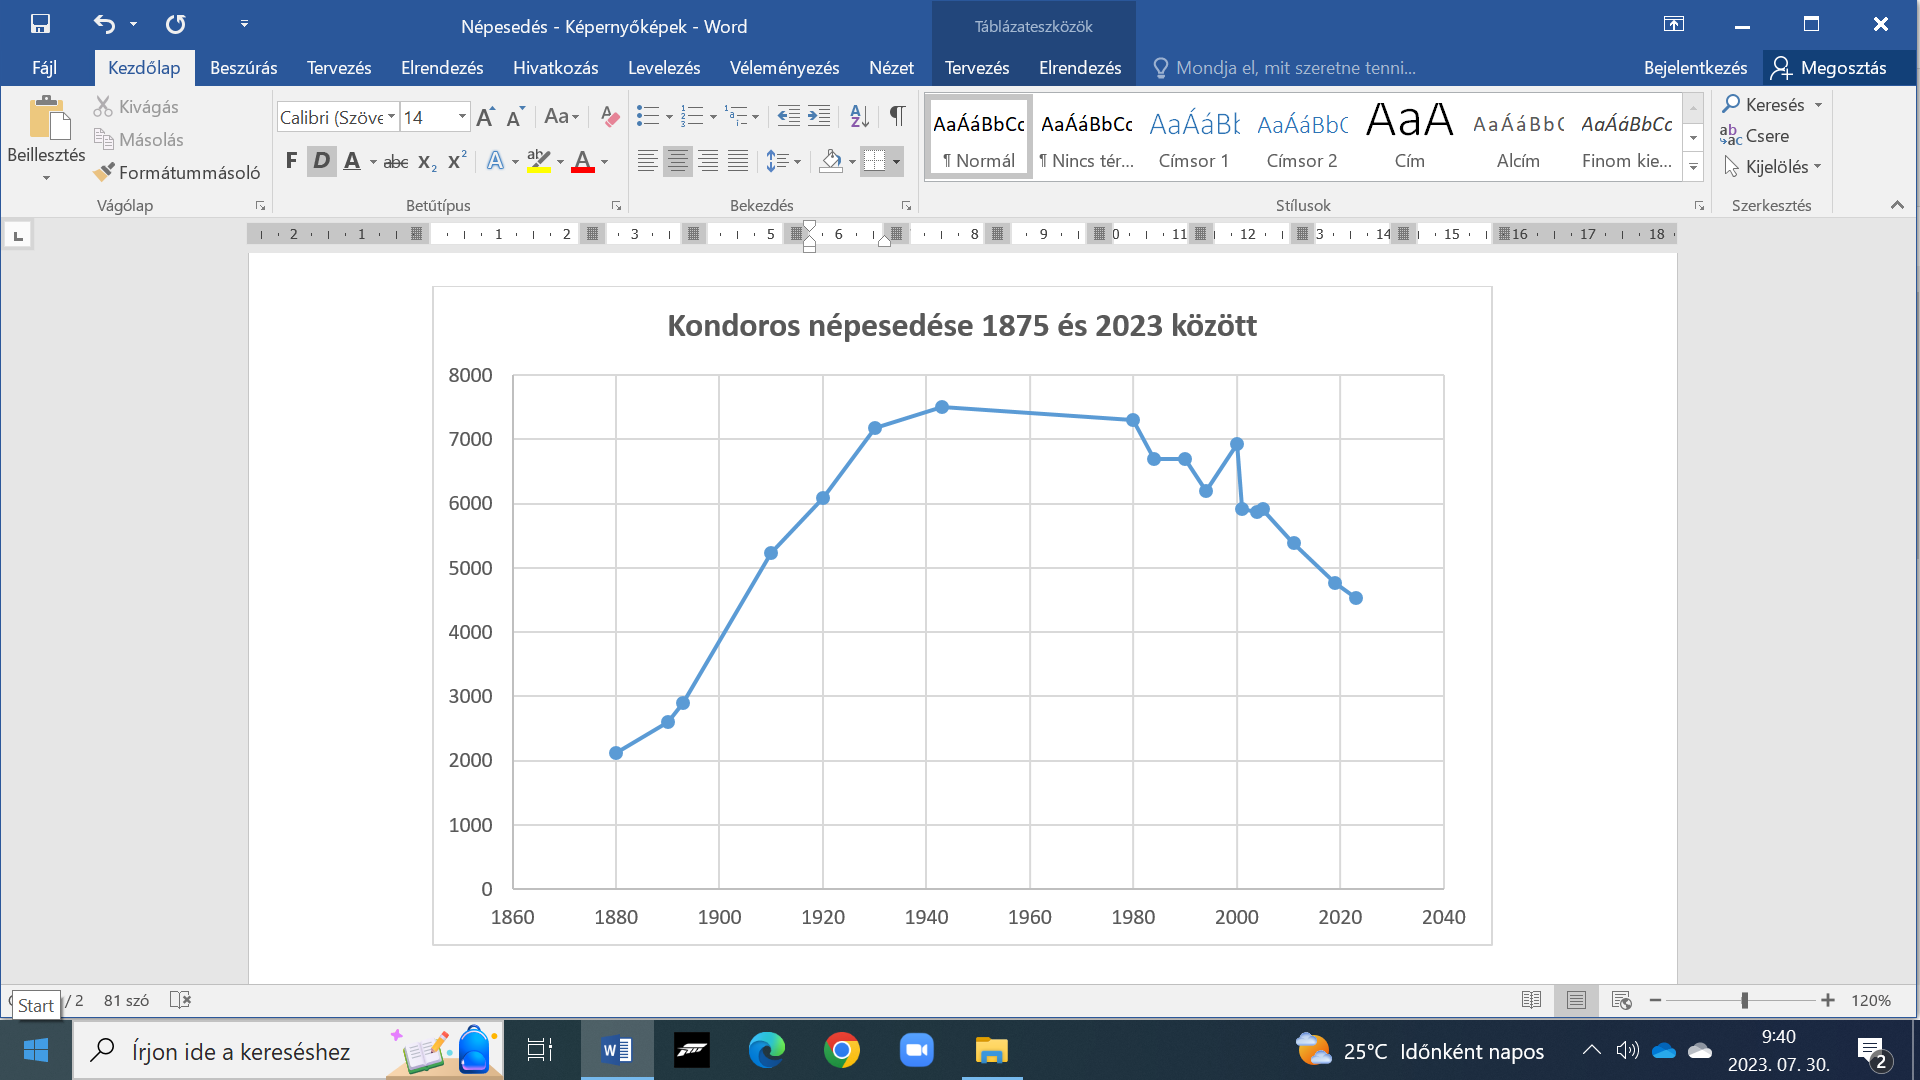Viewport: 1920px width, 1080px height.
Task: Cut selection with Kivágás
Action: tap(136, 107)
